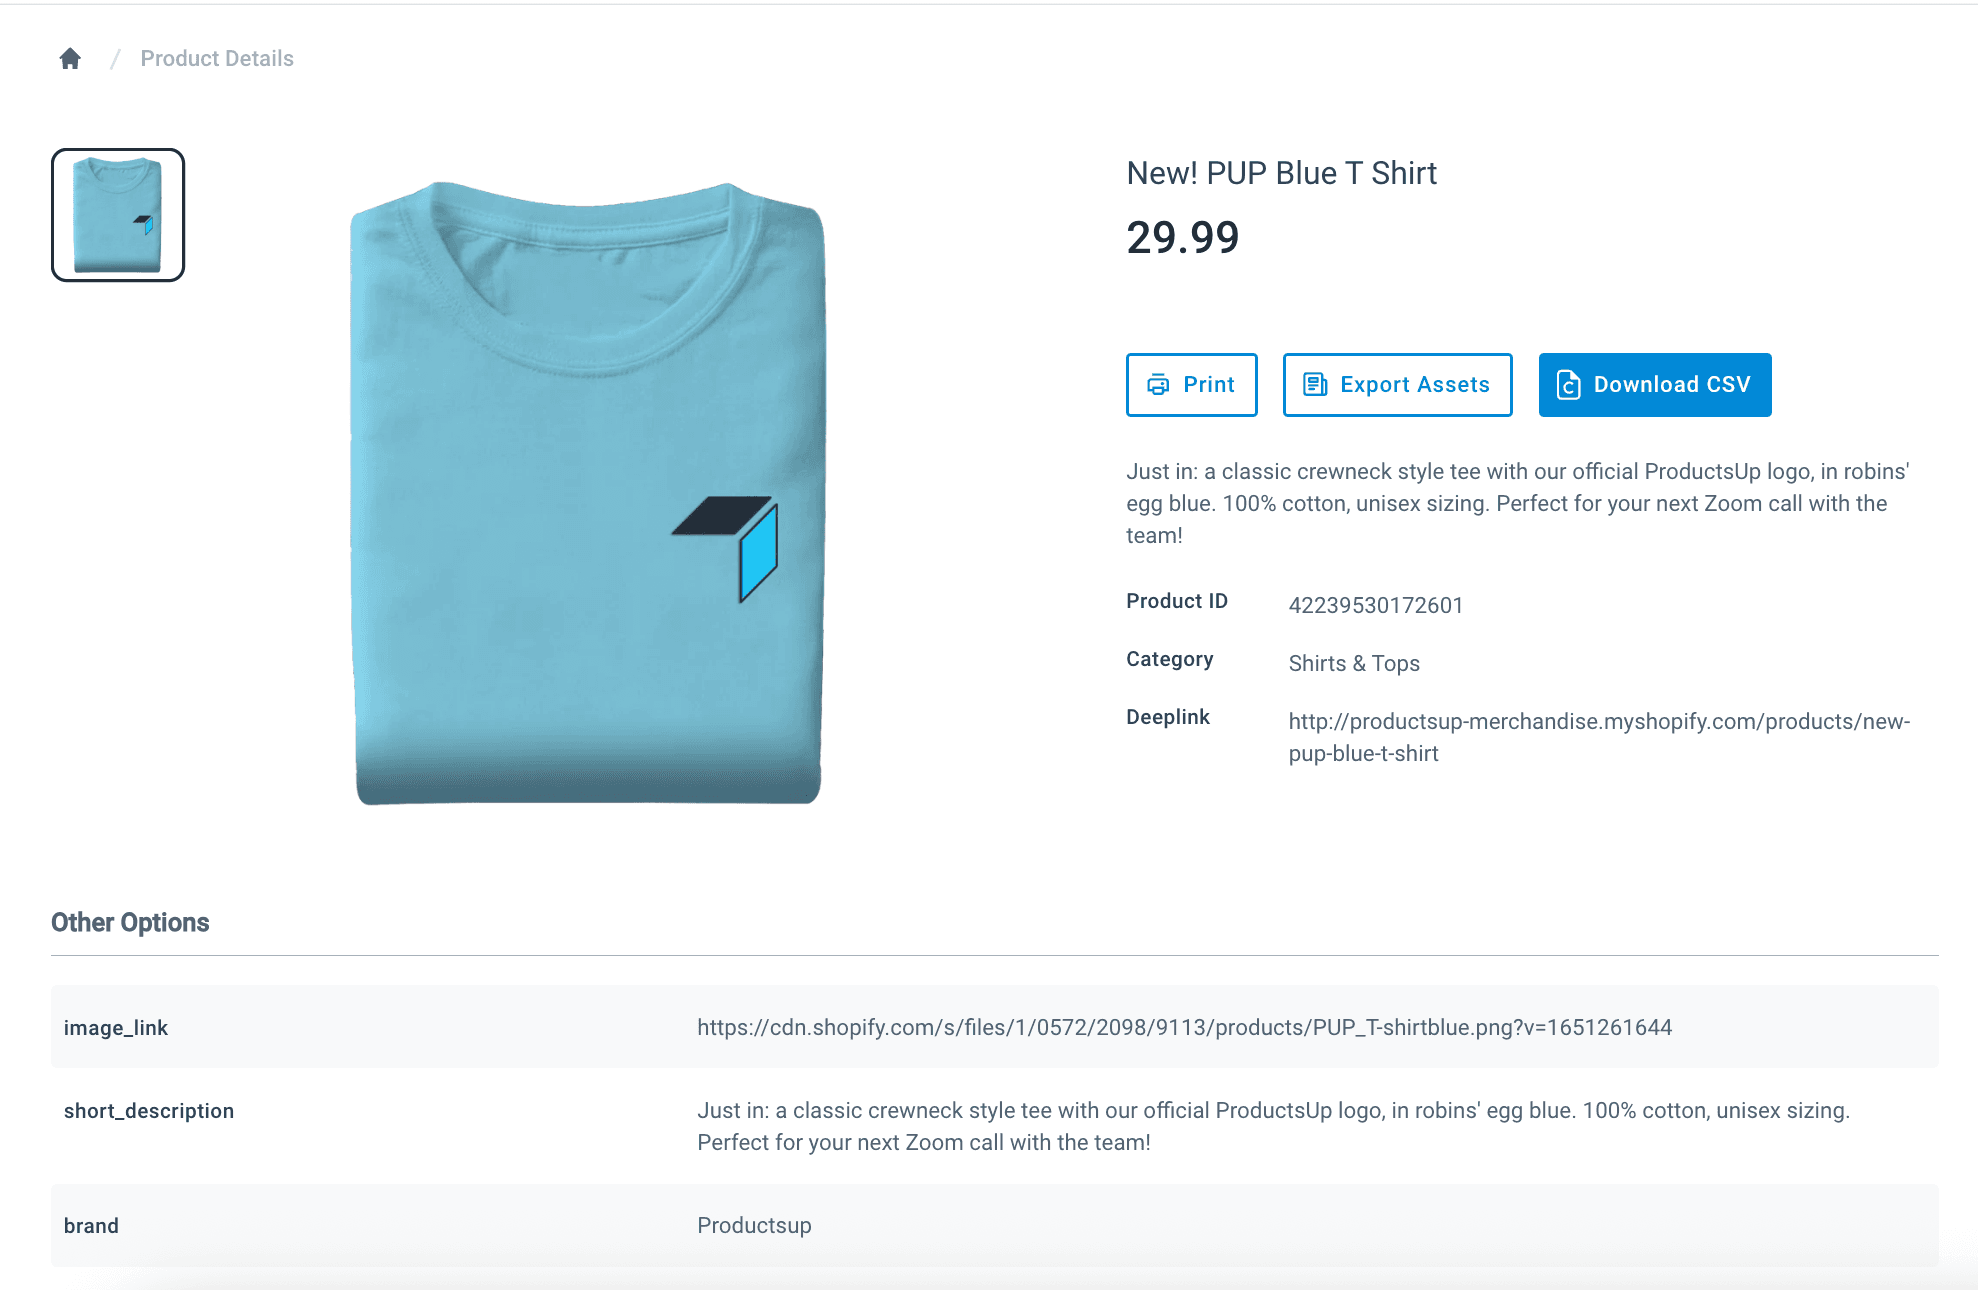Click the home icon in breadcrumb
1978x1290 pixels.
point(70,59)
